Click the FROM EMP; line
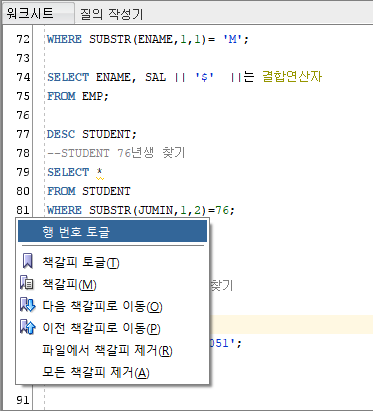The height and width of the screenshot is (411, 373). (78, 96)
